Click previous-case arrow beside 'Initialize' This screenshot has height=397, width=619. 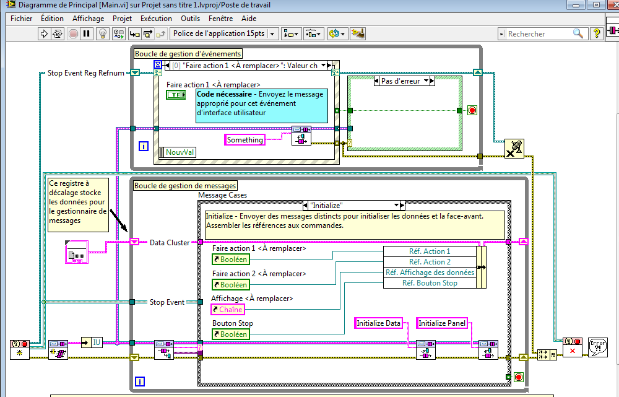point(306,206)
